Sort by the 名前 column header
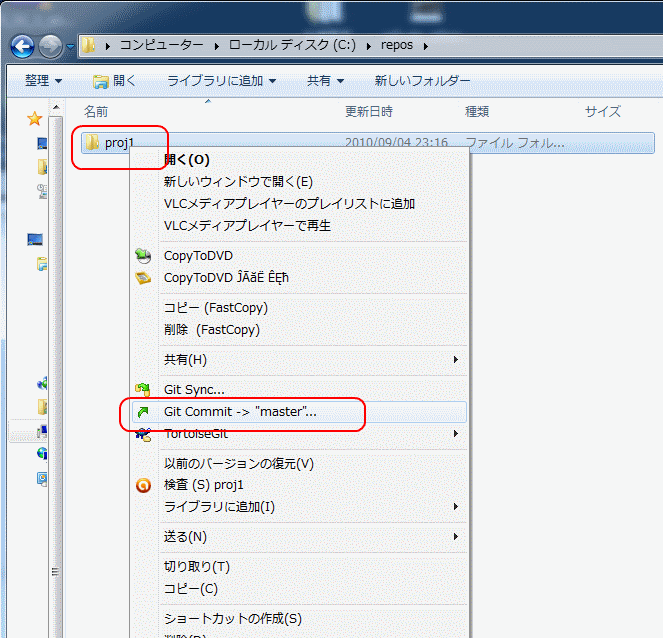 pos(96,112)
